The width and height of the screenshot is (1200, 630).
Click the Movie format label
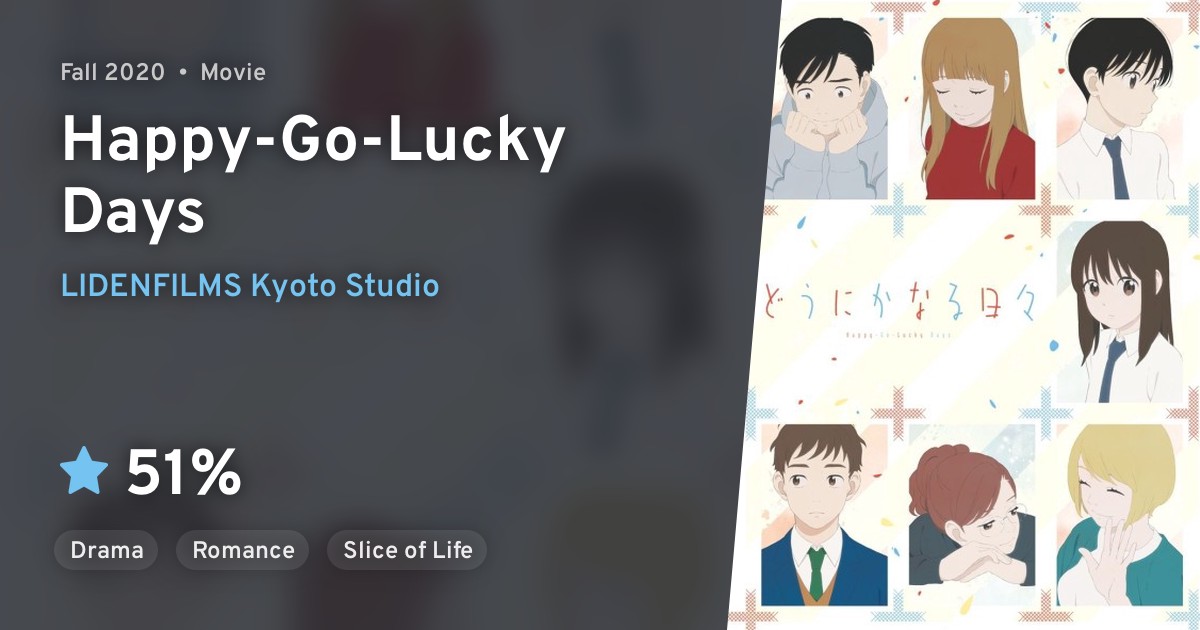coord(233,72)
